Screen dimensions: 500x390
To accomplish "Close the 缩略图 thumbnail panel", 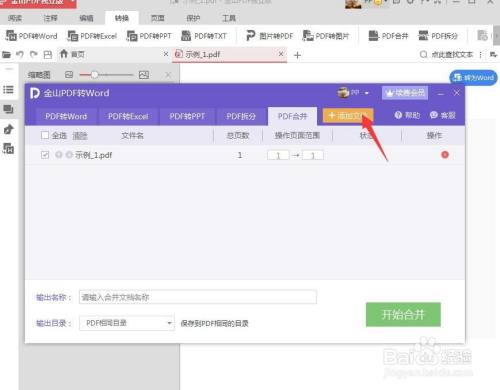I will (168, 75).
